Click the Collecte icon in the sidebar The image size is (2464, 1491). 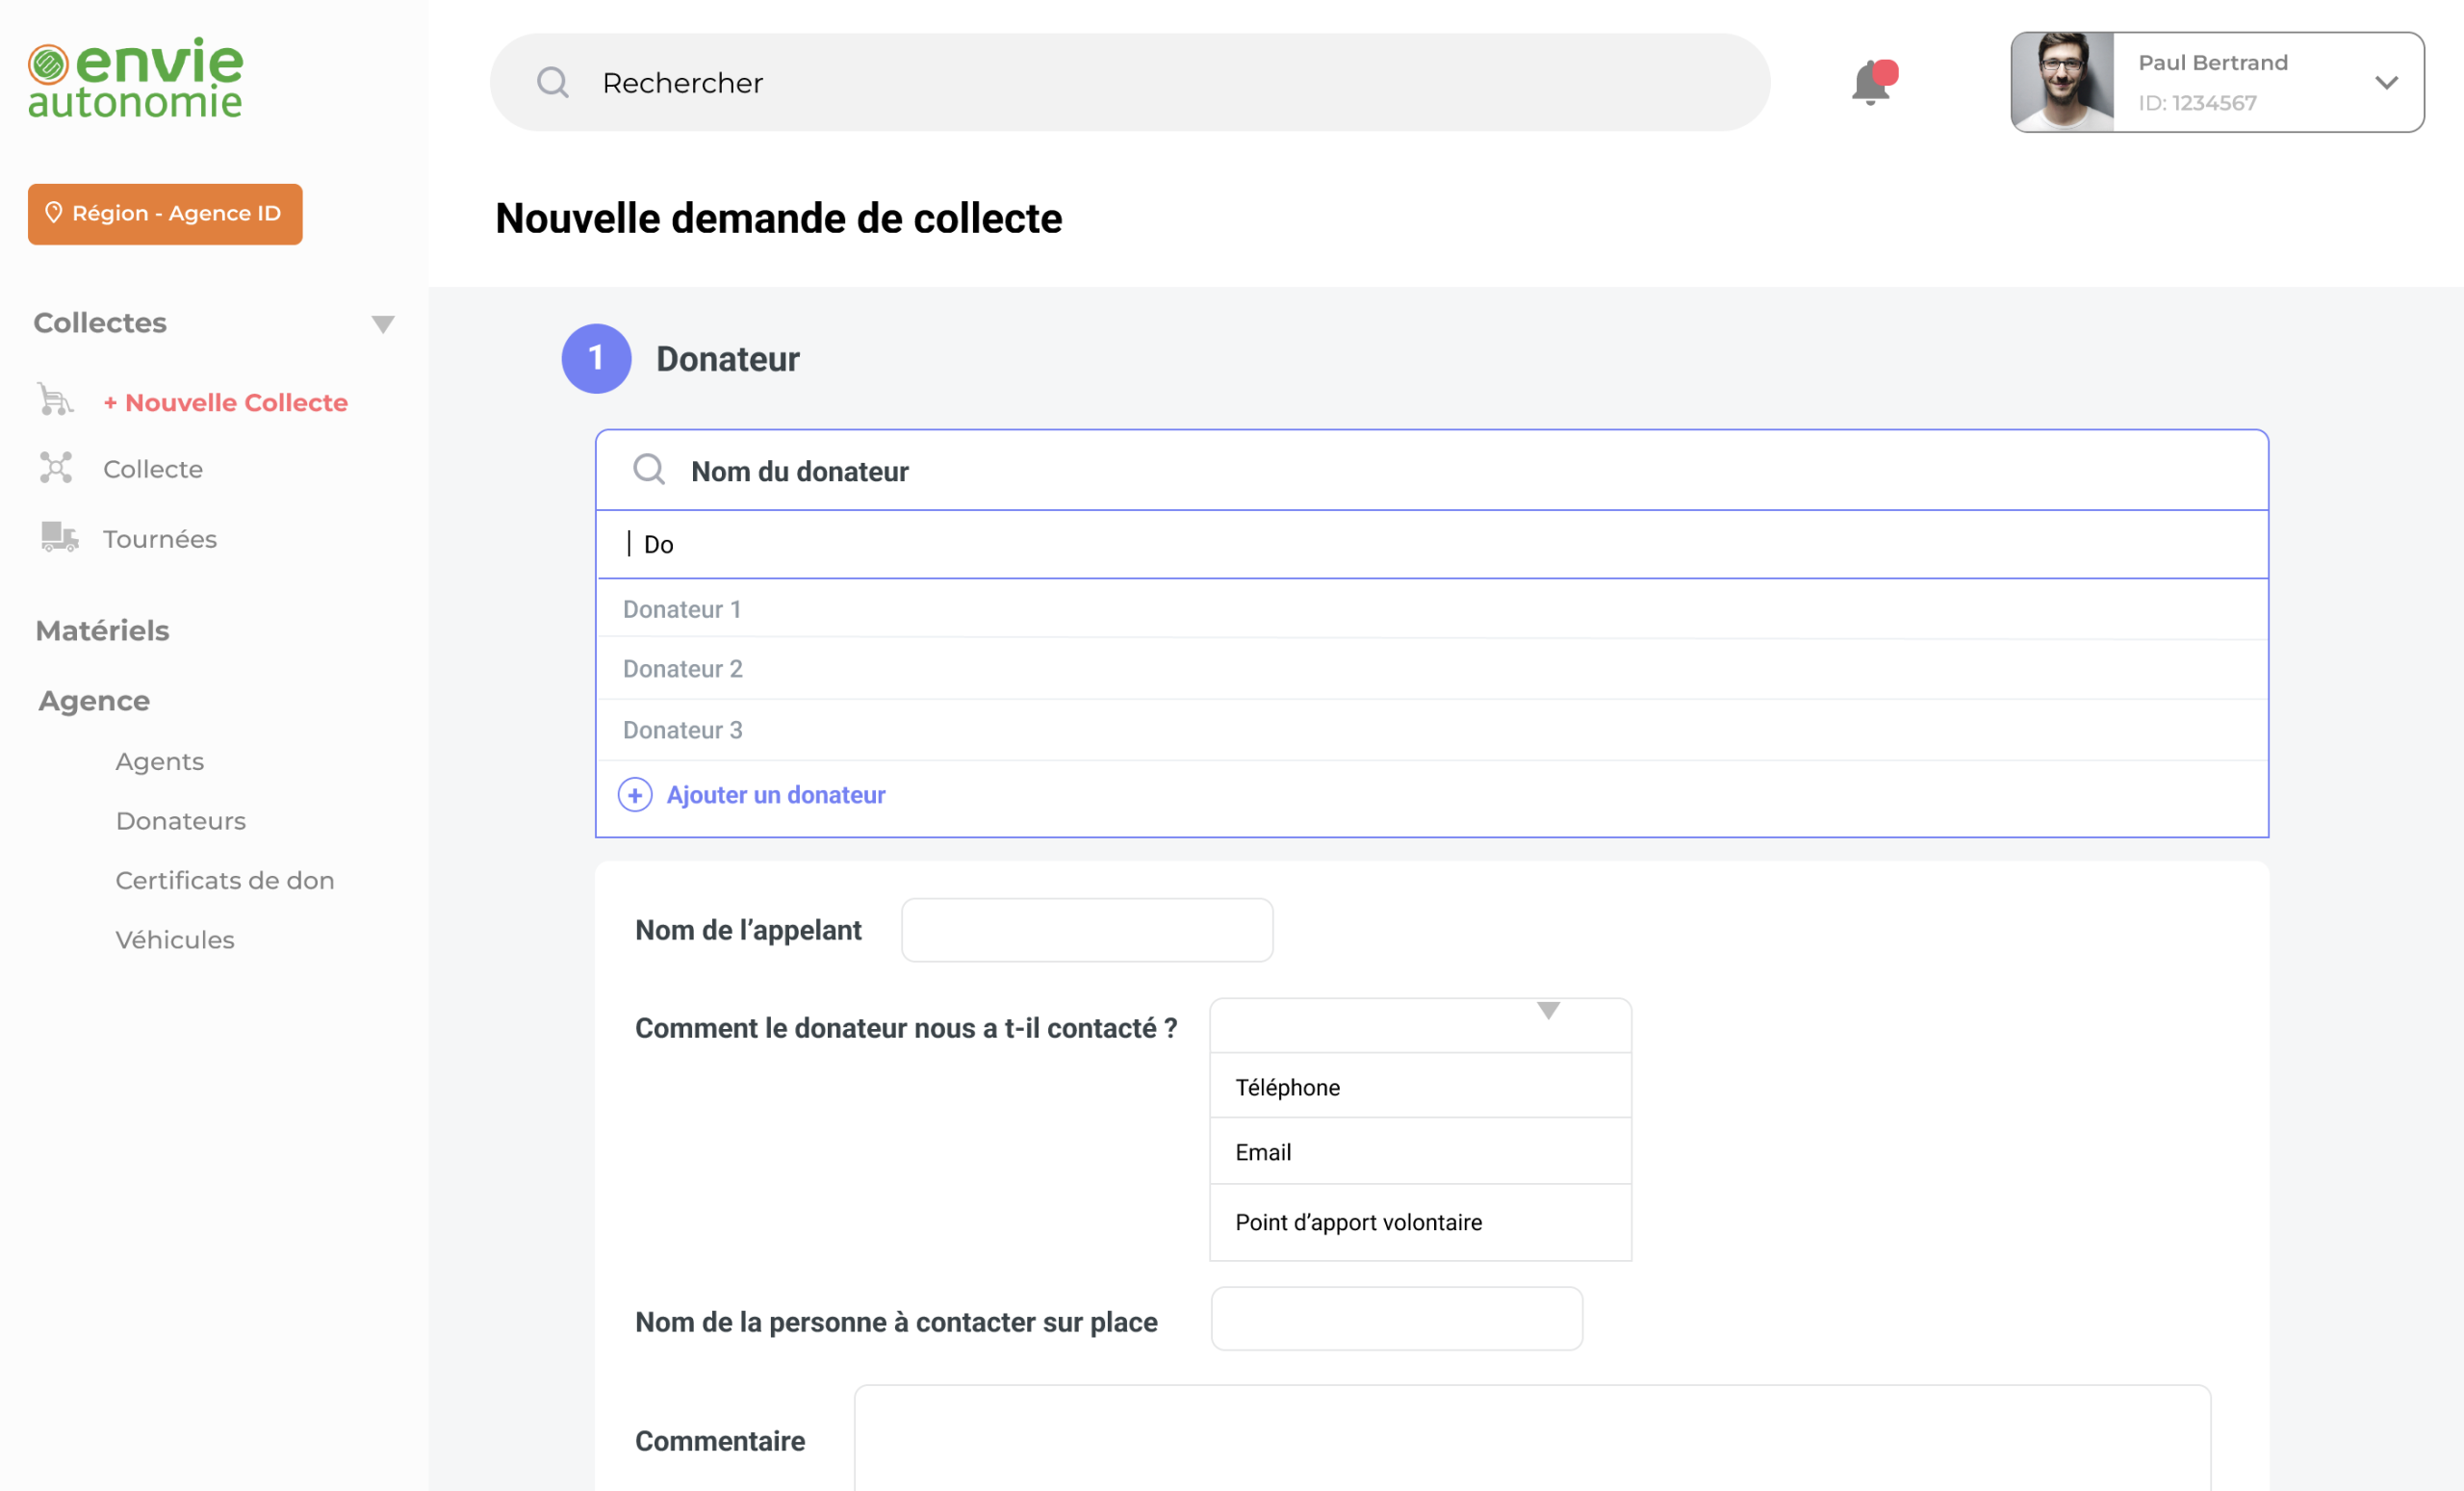(x=55, y=468)
